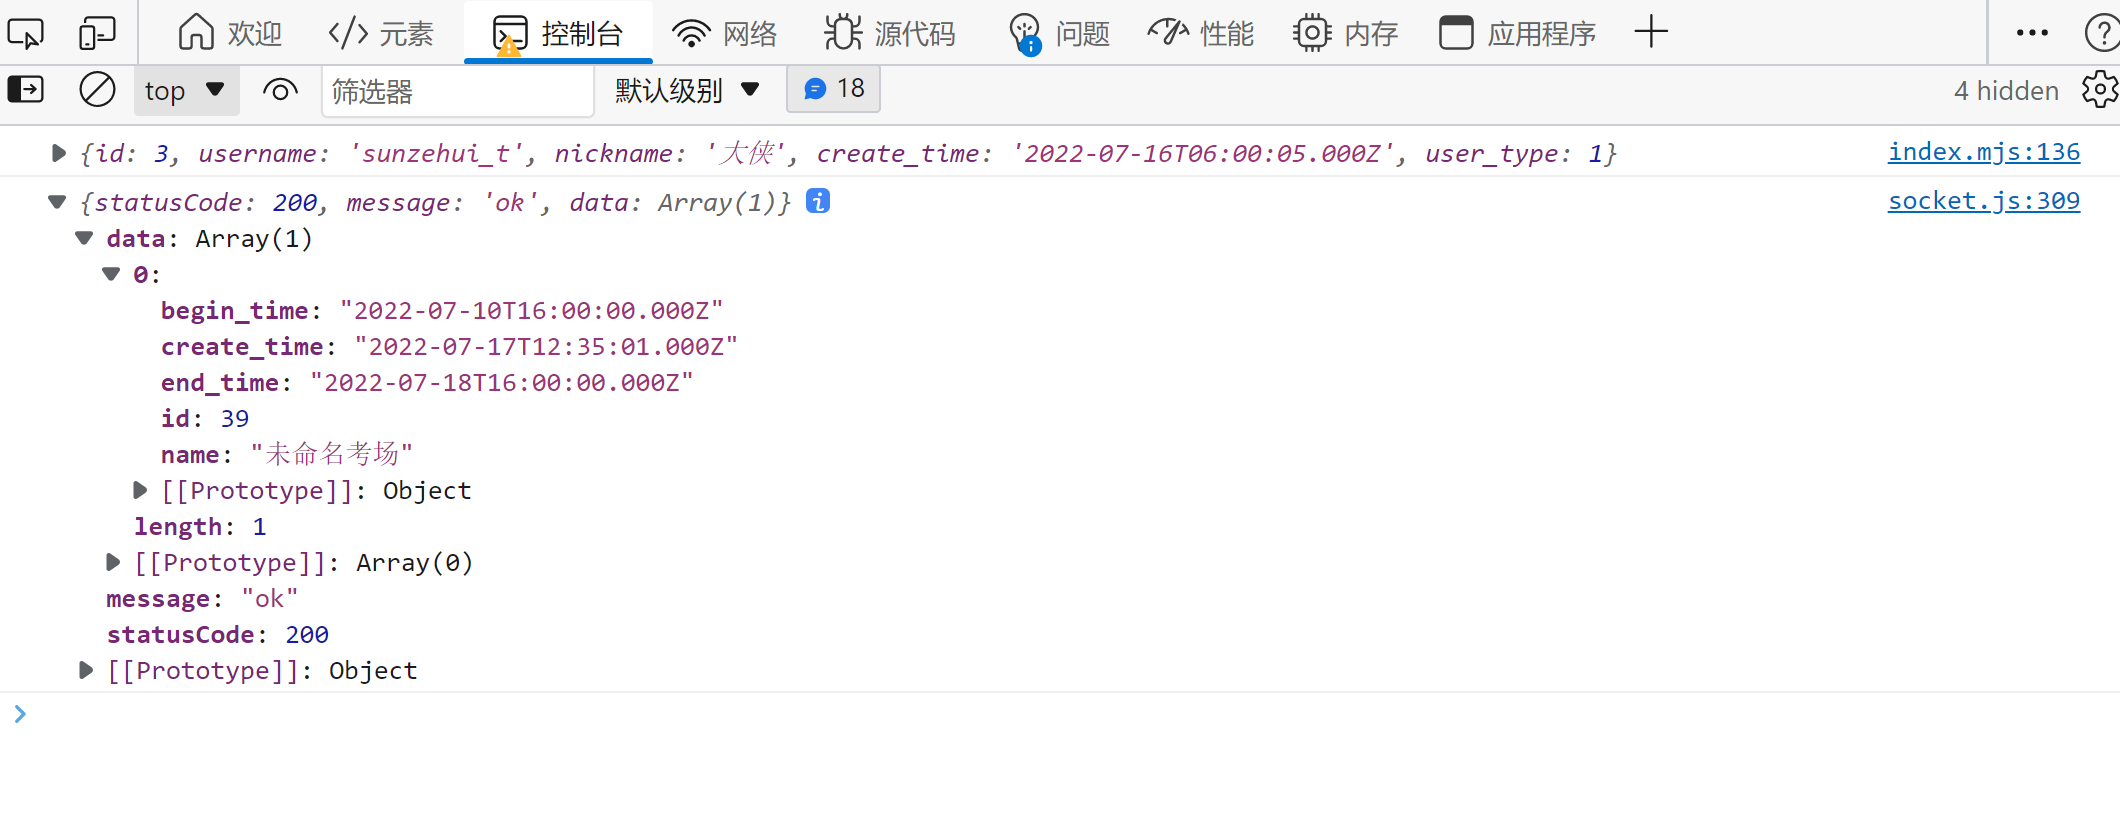Open the top context dropdown
Viewport: 2120px width, 838px height.
(185, 91)
